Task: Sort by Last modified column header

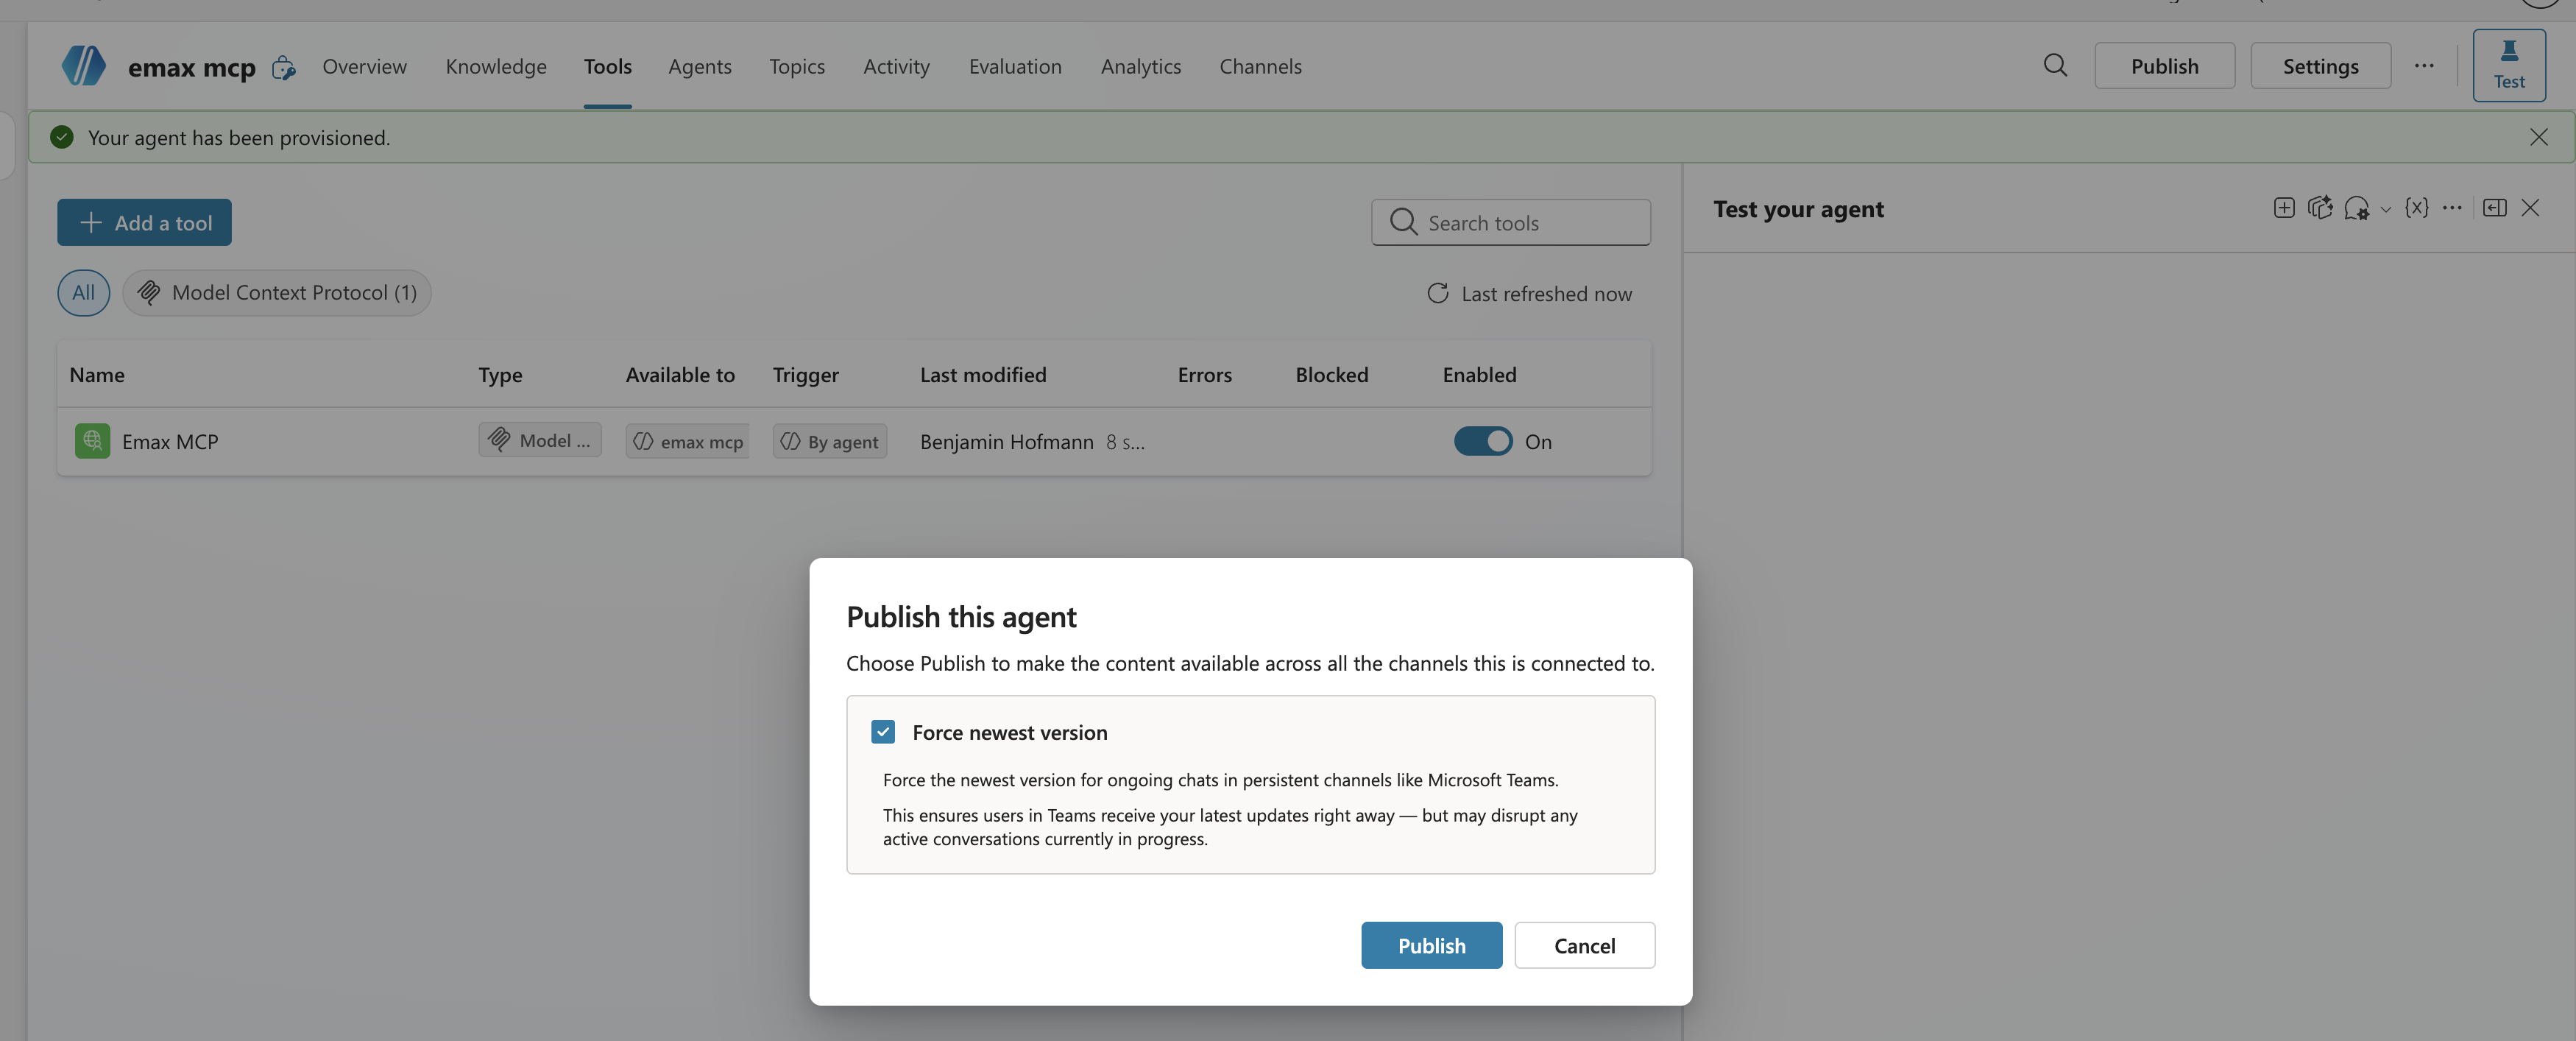Action: 983,374
